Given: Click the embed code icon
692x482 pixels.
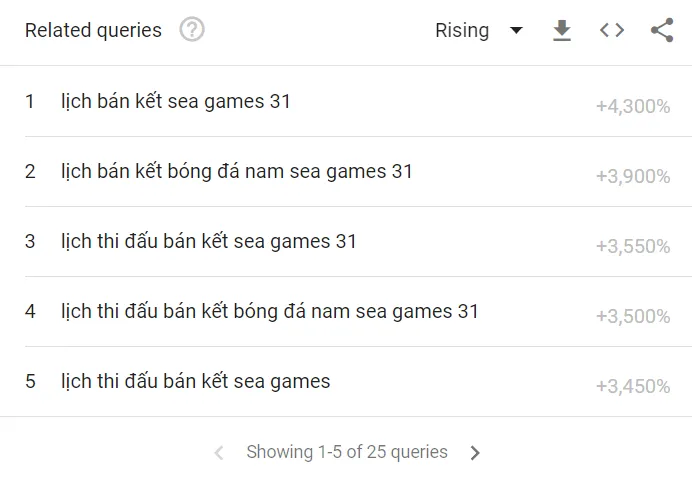Looking at the screenshot, I should click(x=612, y=31).
